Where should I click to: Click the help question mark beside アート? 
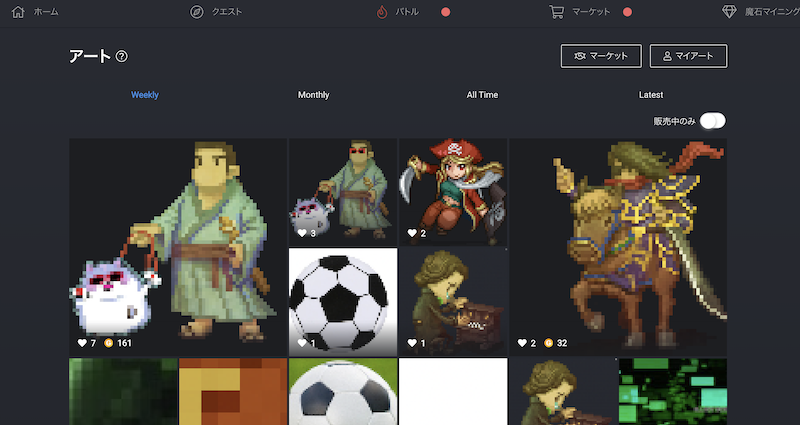coord(121,56)
